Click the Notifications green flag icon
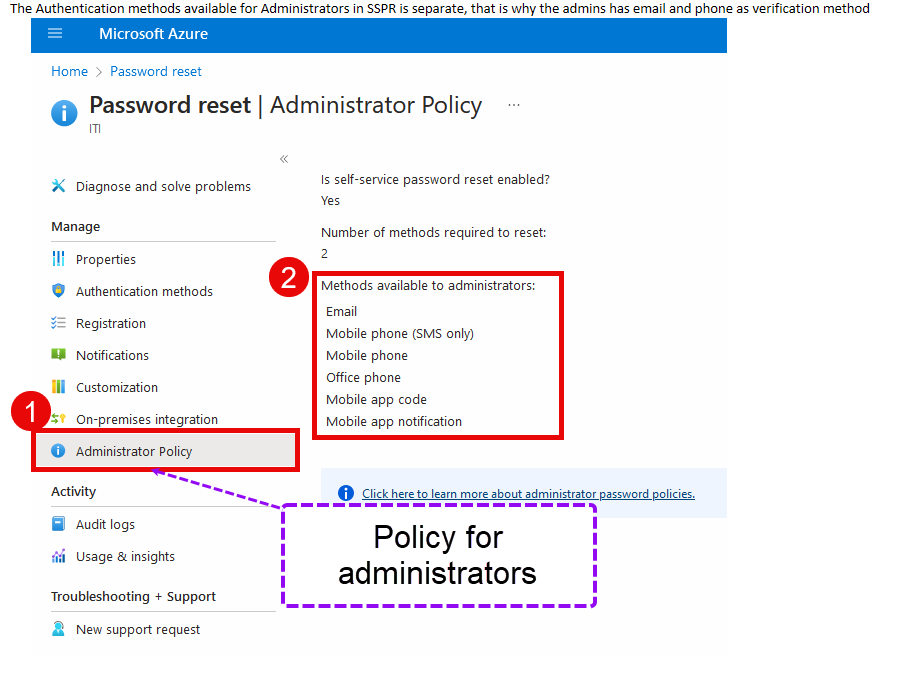 [58, 355]
